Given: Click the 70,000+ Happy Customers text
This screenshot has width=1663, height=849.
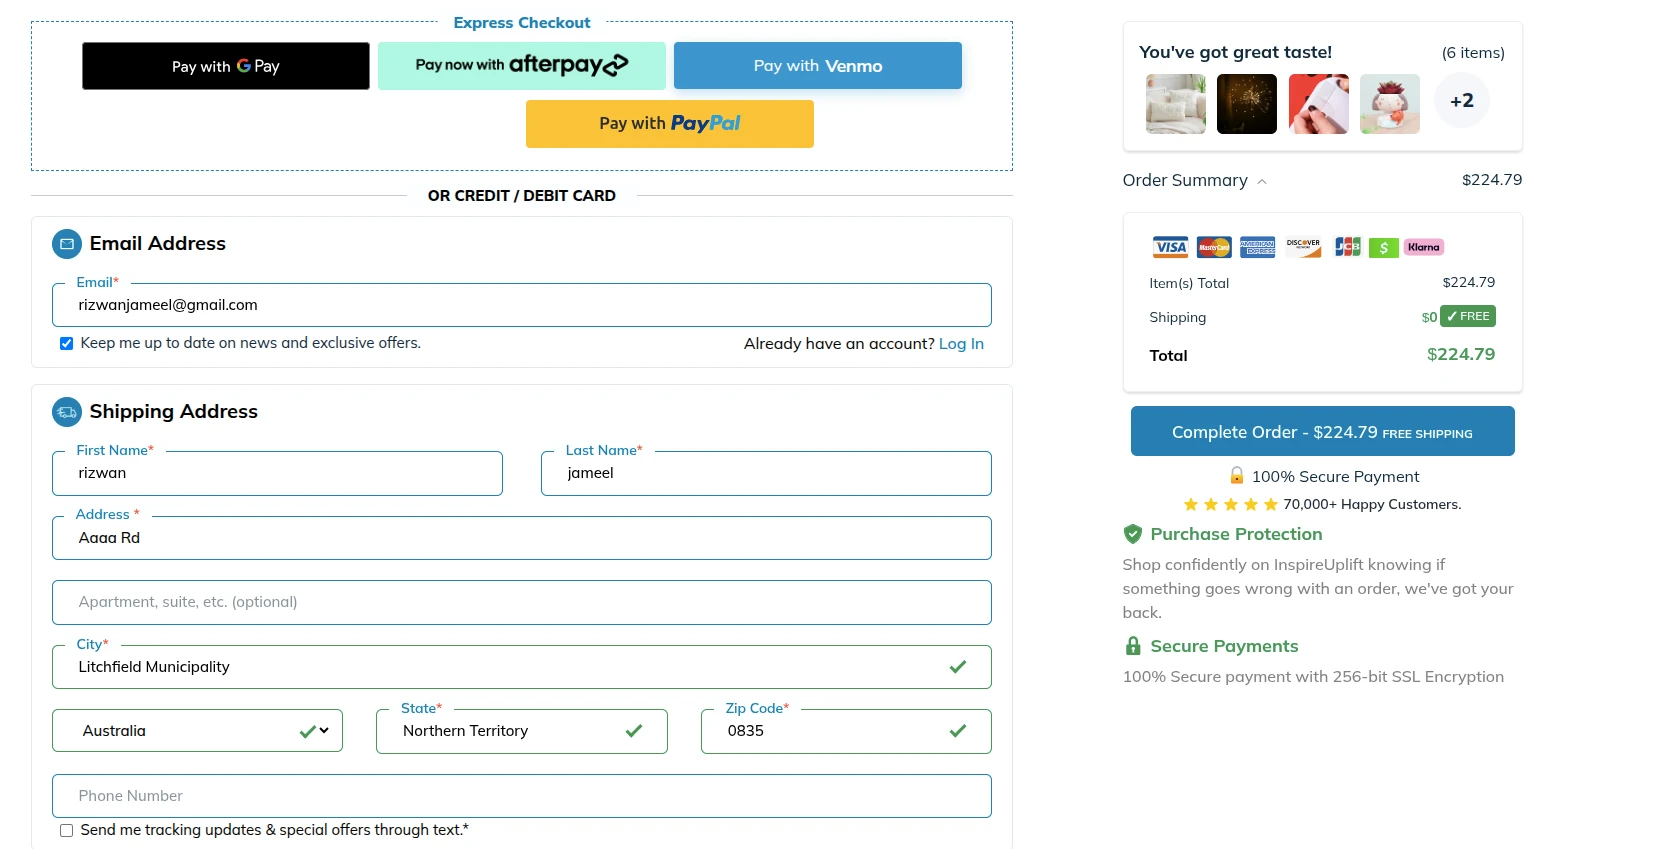Looking at the screenshot, I should 1372,504.
